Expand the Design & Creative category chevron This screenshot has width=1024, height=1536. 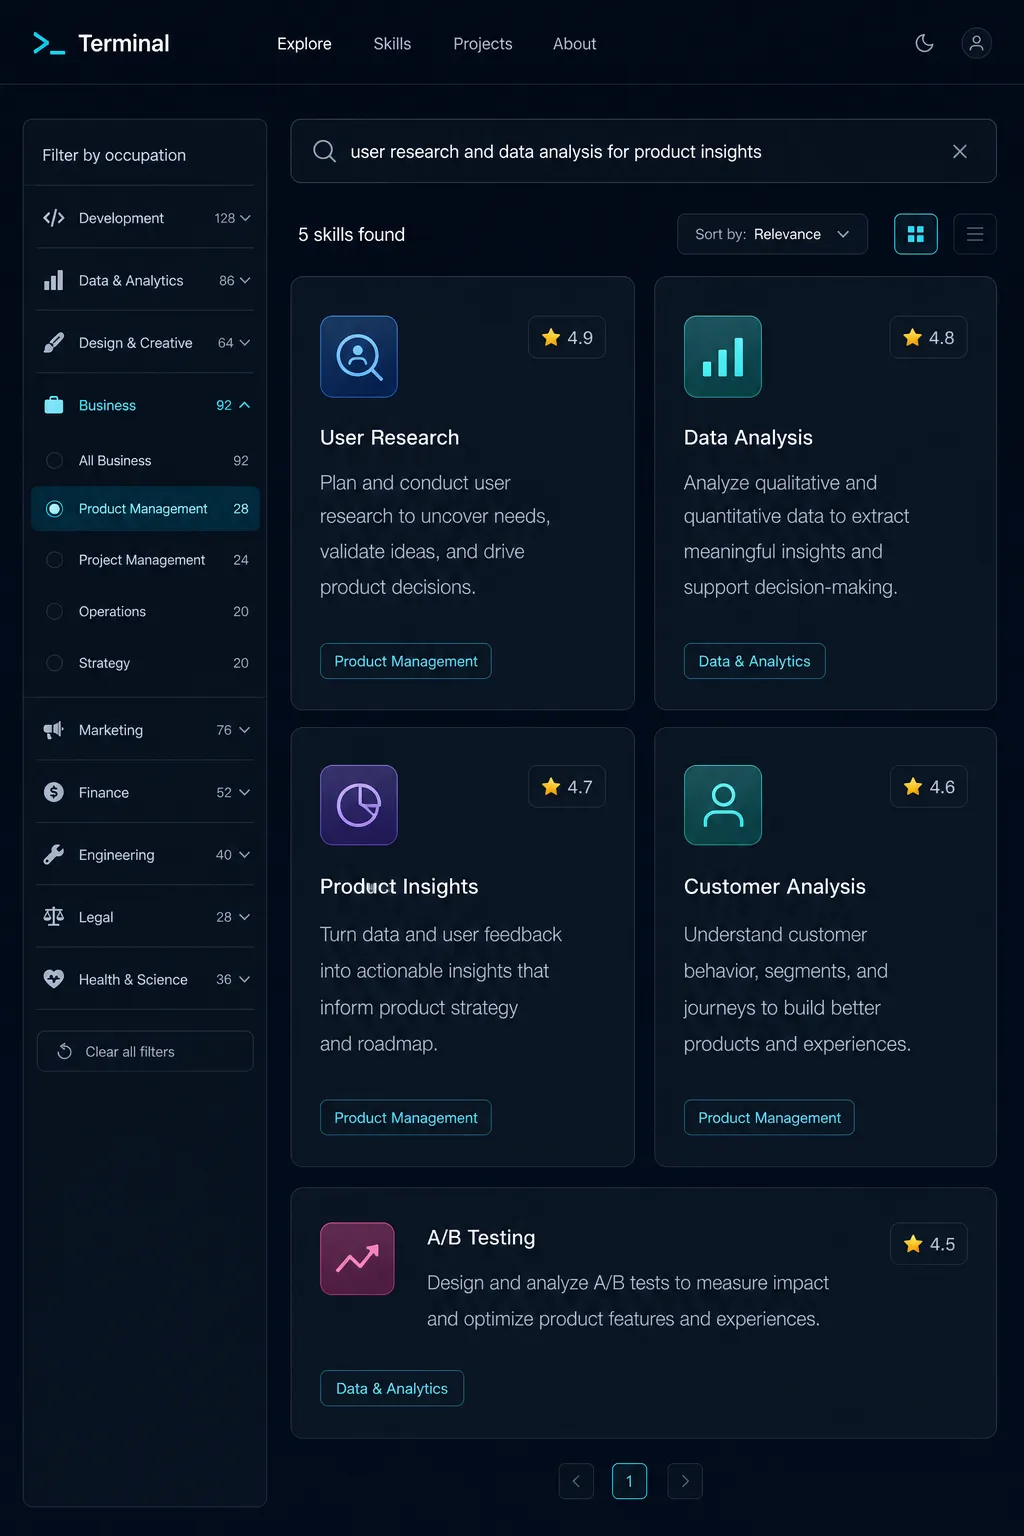[245, 343]
